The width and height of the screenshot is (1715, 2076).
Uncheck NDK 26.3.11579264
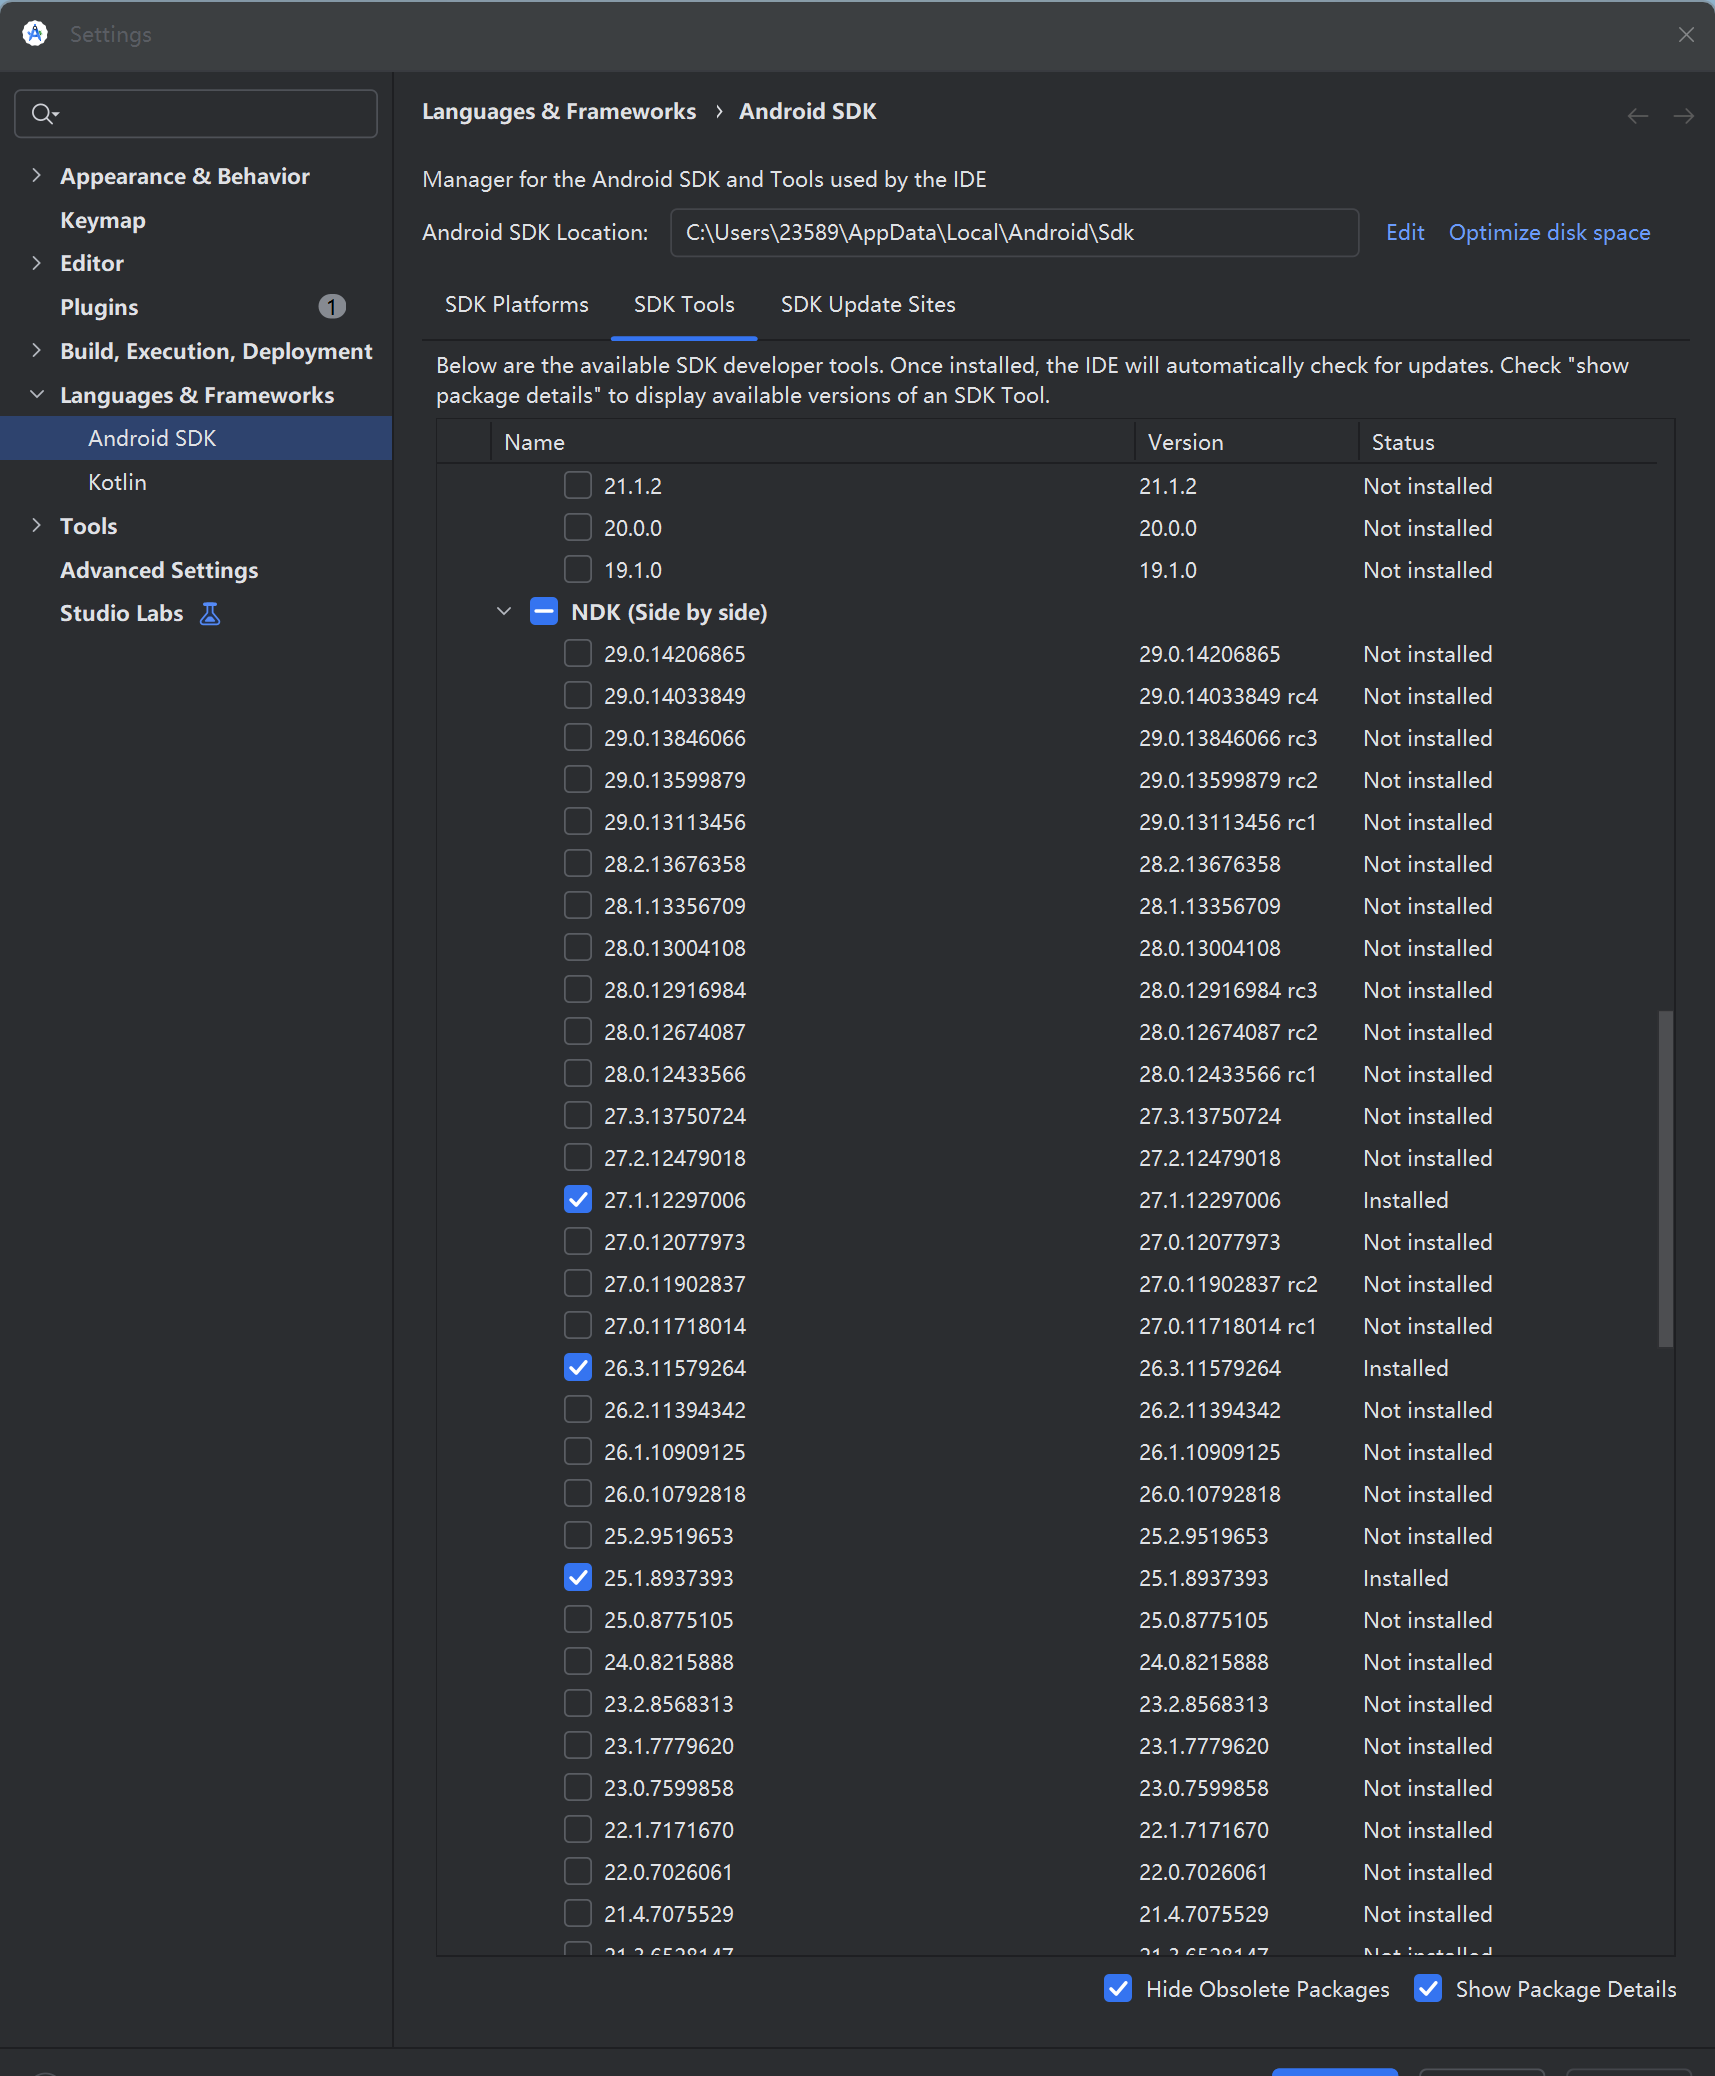pos(578,1368)
